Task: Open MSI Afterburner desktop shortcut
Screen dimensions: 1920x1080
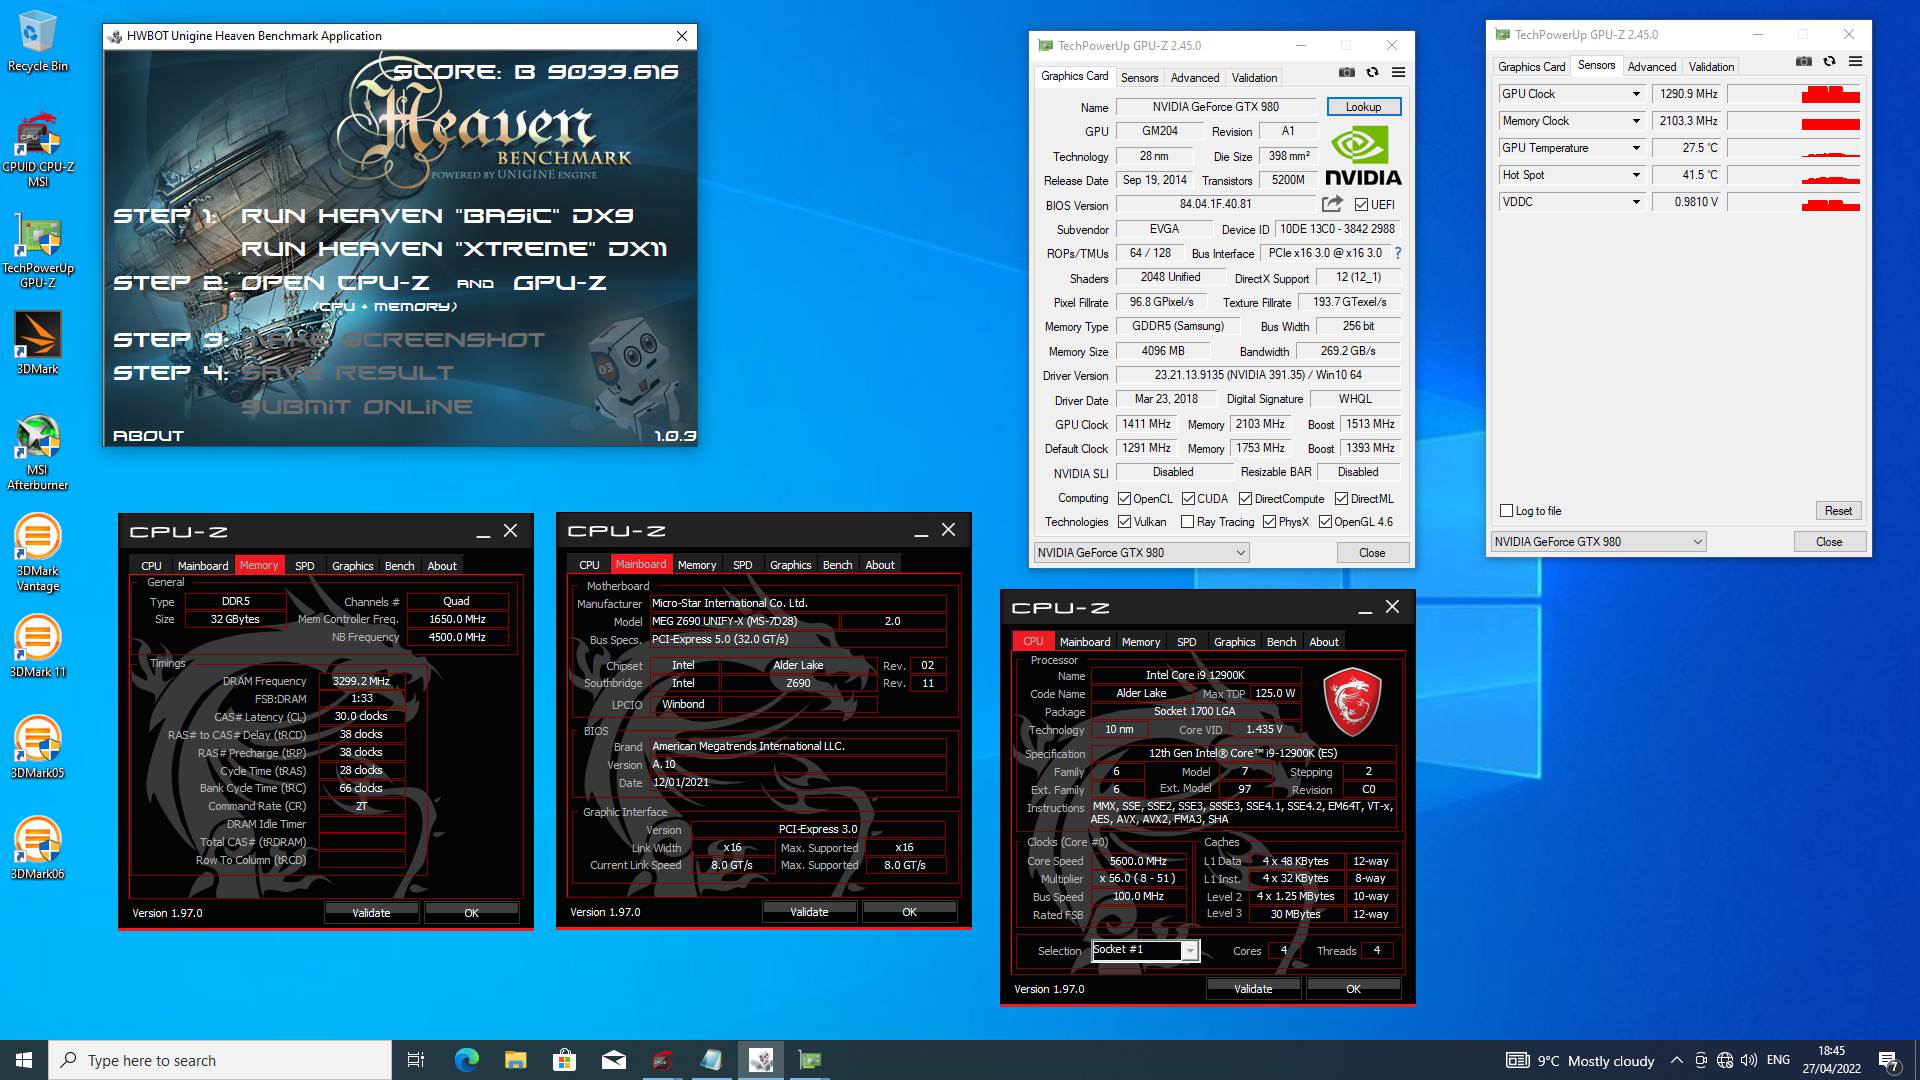Action: (37, 452)
